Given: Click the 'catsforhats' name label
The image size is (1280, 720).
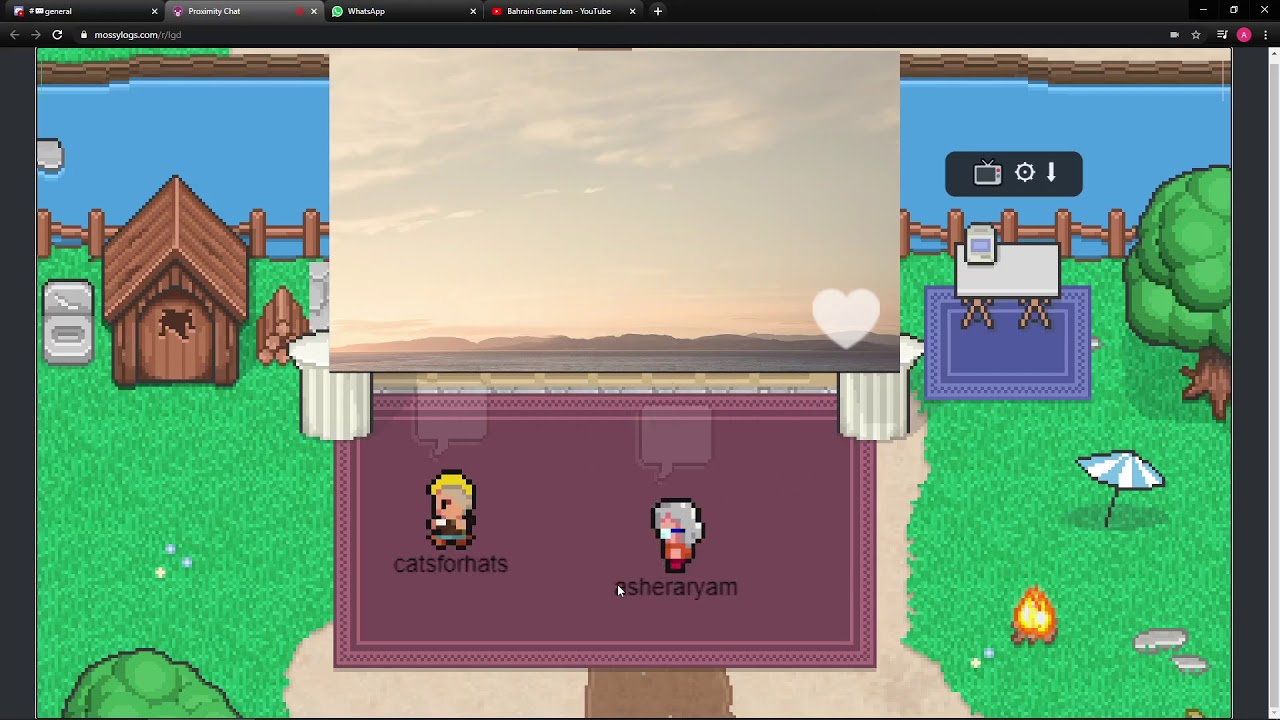Looking at the screenshot, I should (451, 564).
